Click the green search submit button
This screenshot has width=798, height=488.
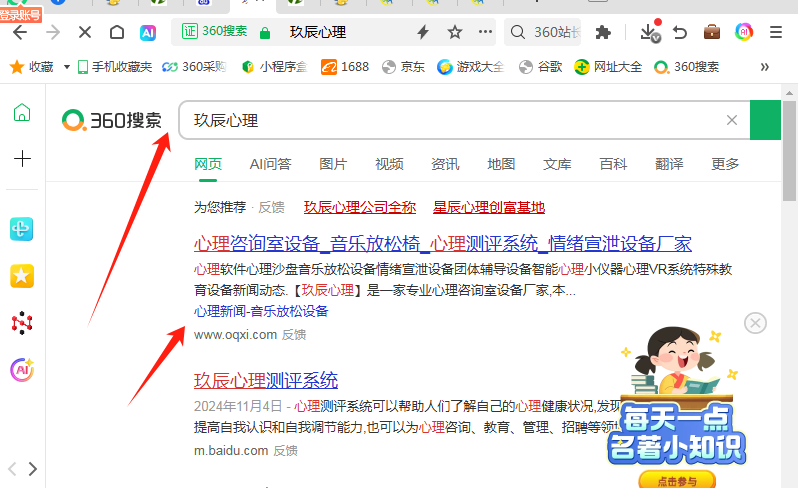click(765, 120)
